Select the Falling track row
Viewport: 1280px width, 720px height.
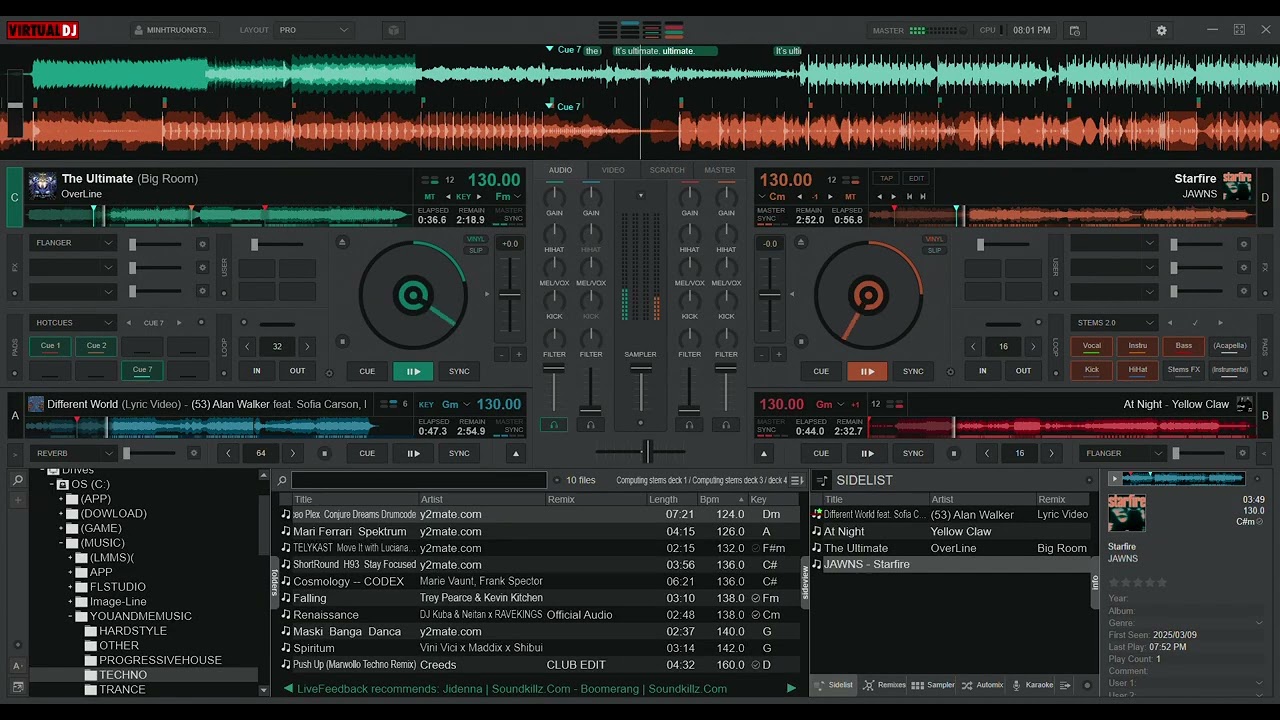pos(540,598)
